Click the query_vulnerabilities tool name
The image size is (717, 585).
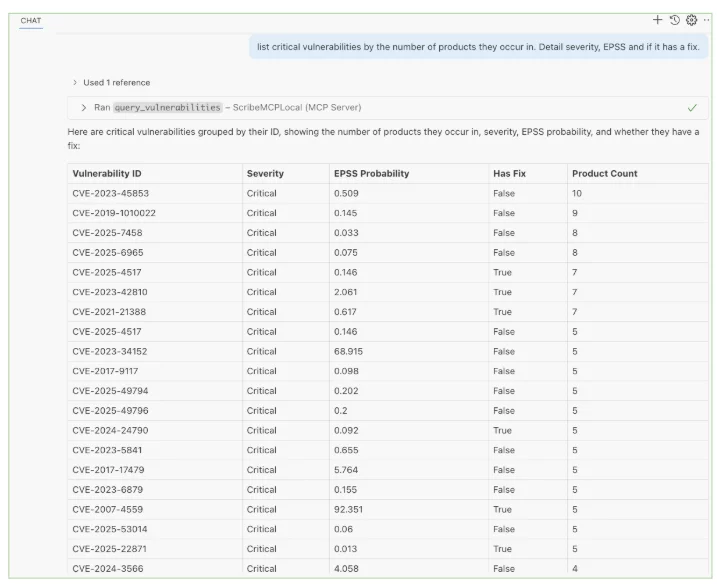pos(167,107)
